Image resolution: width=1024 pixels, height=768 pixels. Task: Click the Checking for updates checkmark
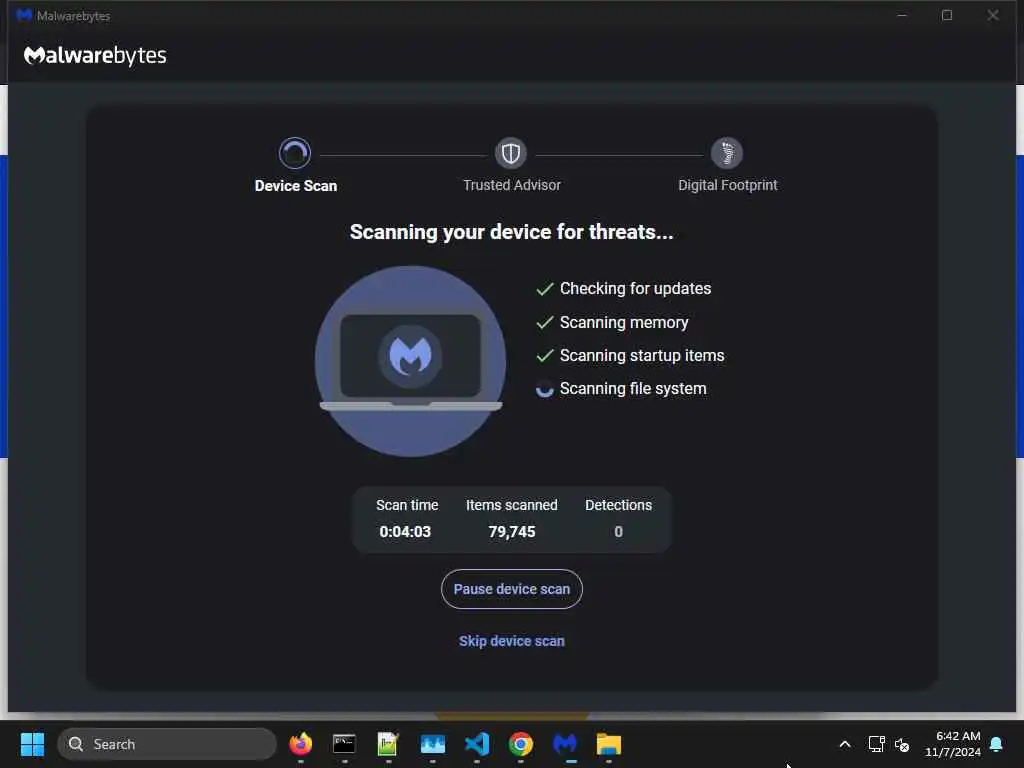pos(545,289)
